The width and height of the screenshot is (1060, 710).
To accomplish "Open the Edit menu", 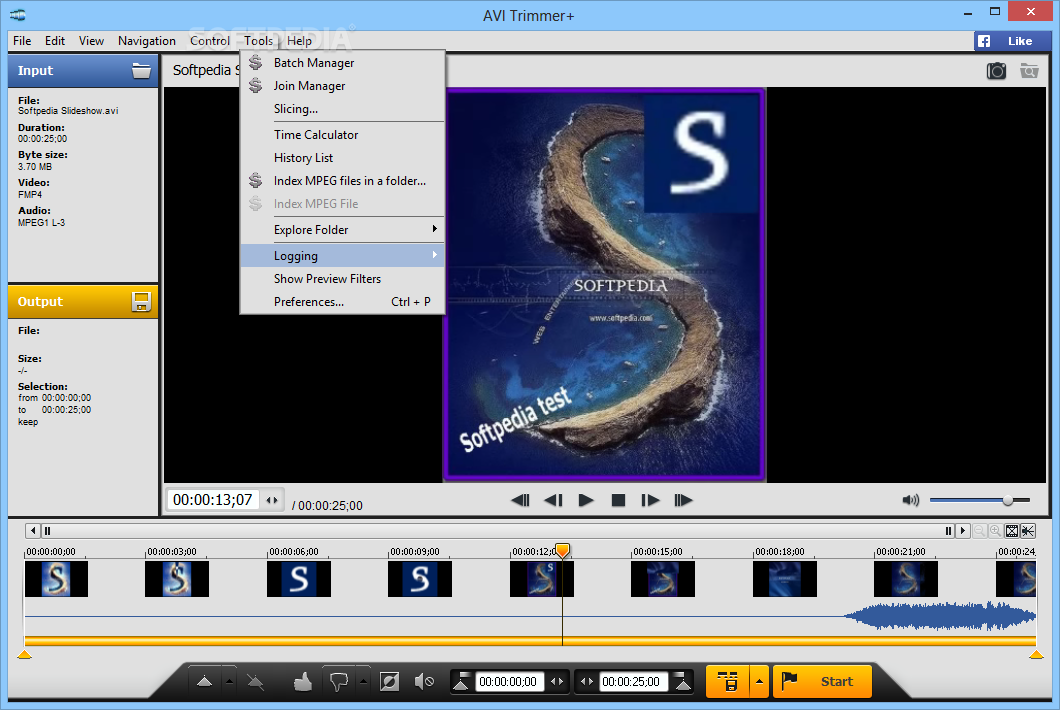I will click(55, 41).
